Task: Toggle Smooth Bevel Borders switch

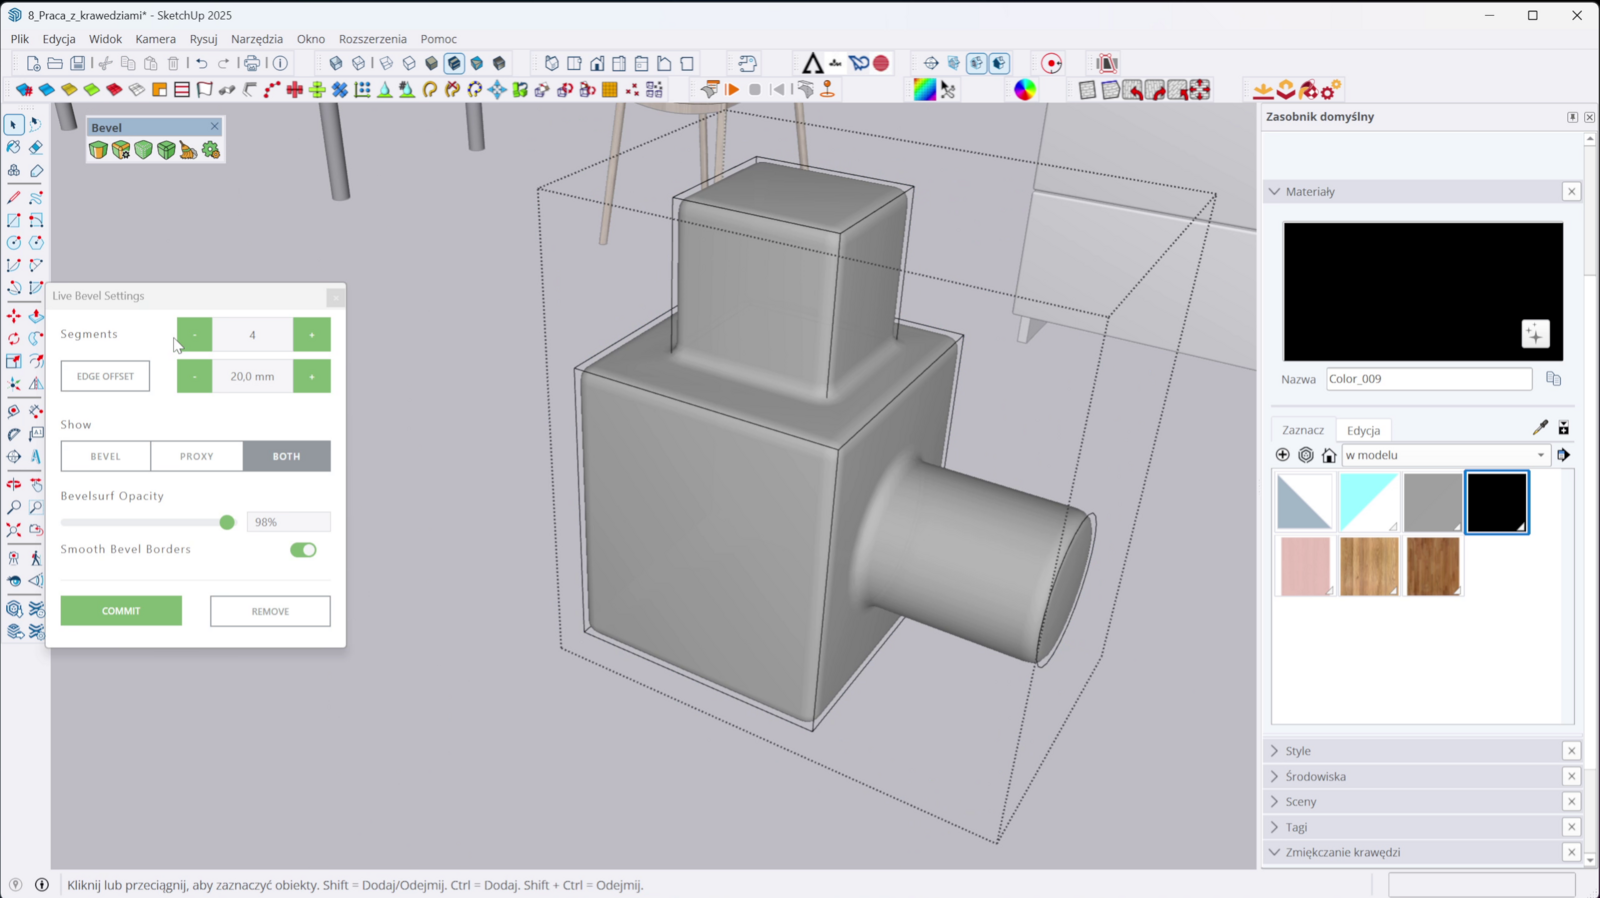Action: (303, 550)
